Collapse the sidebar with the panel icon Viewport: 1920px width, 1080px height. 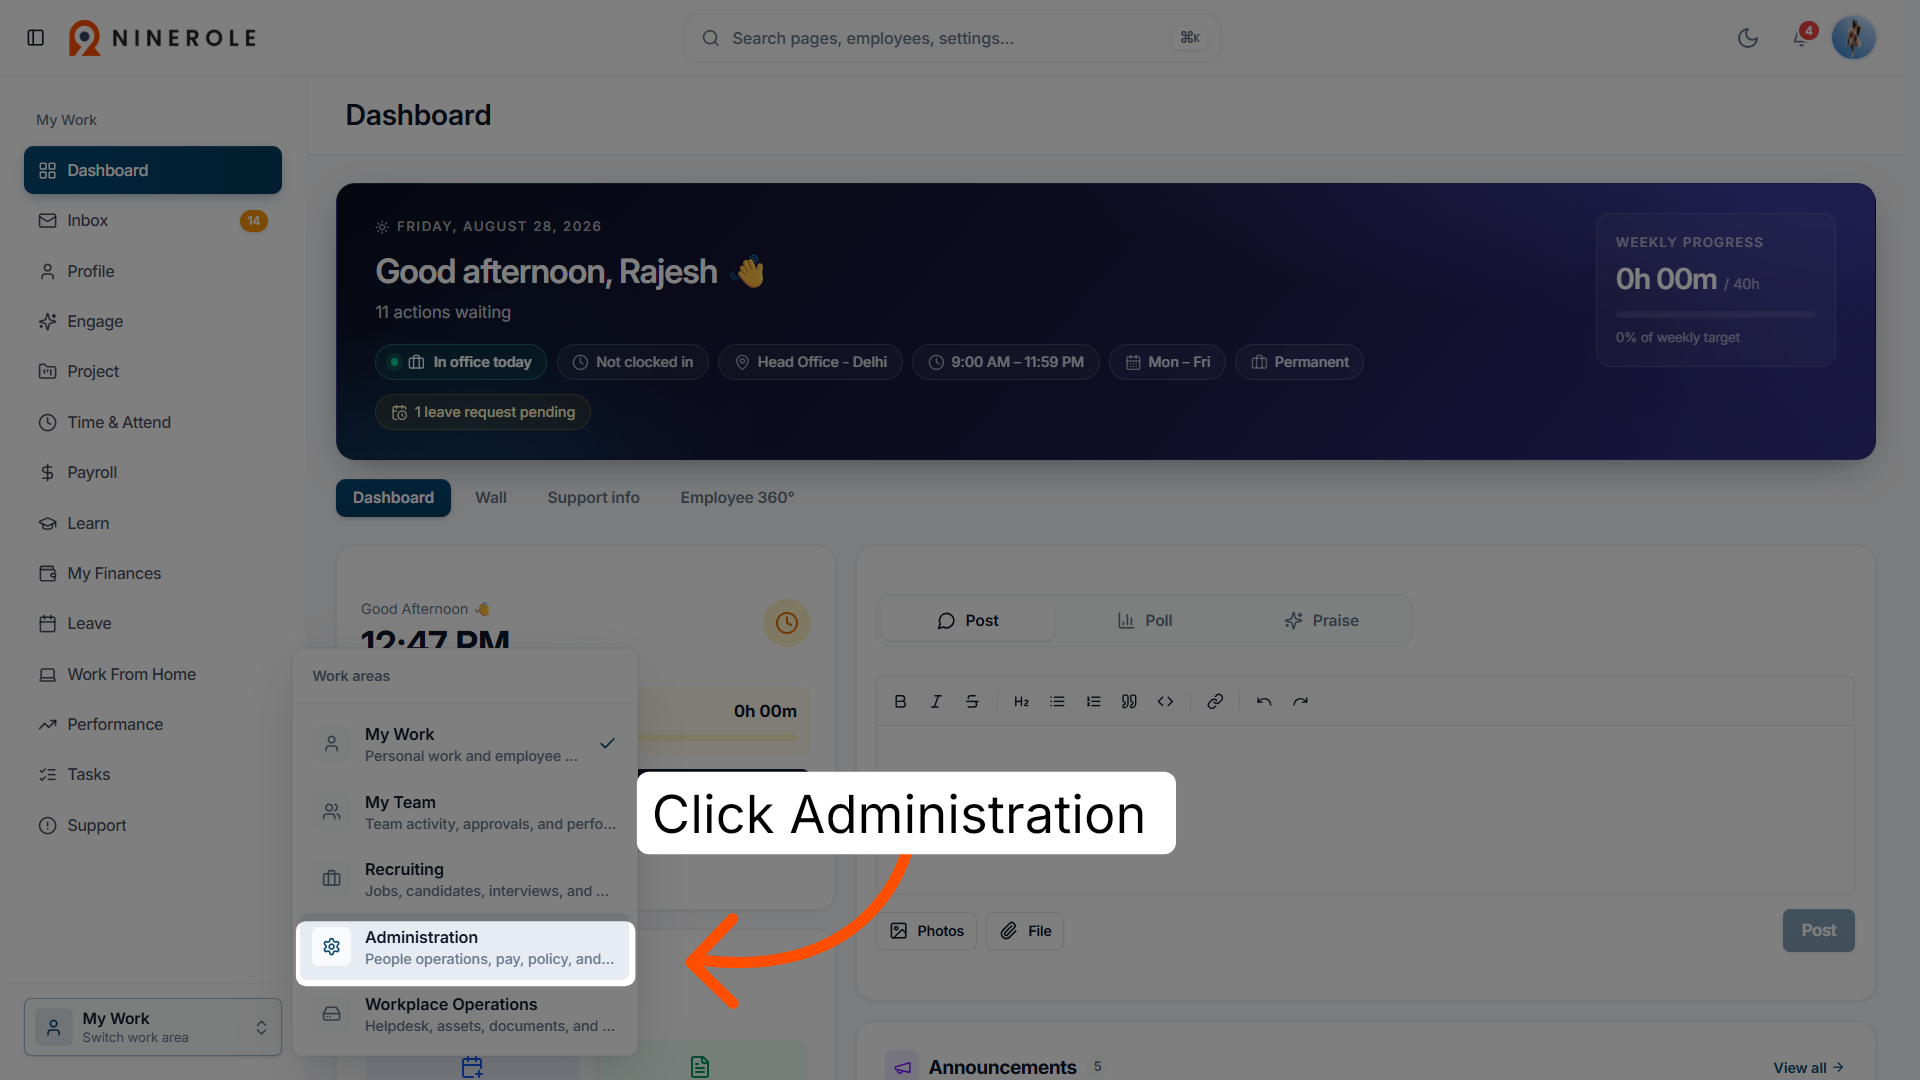click(x=36, y=38)
